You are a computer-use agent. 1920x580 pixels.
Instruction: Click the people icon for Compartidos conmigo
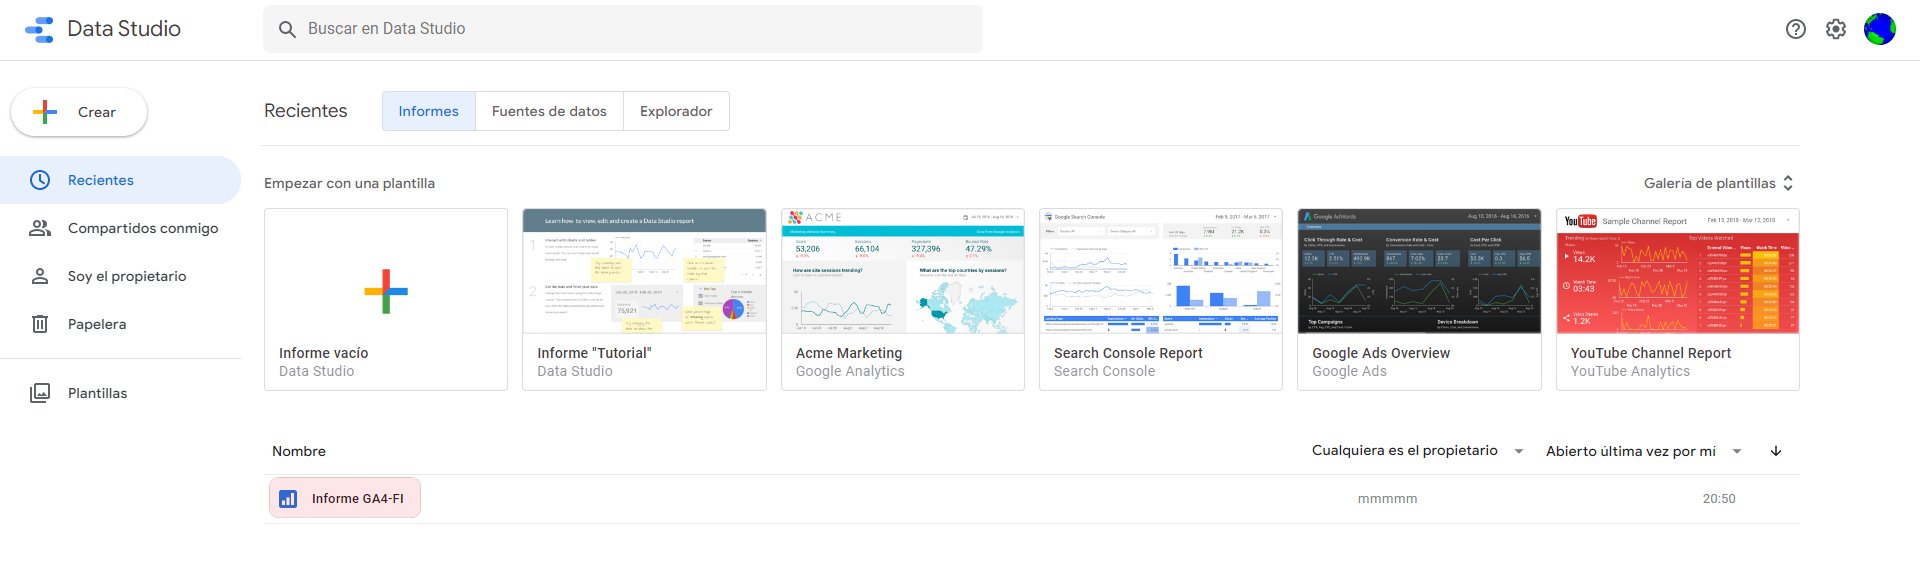40,228
